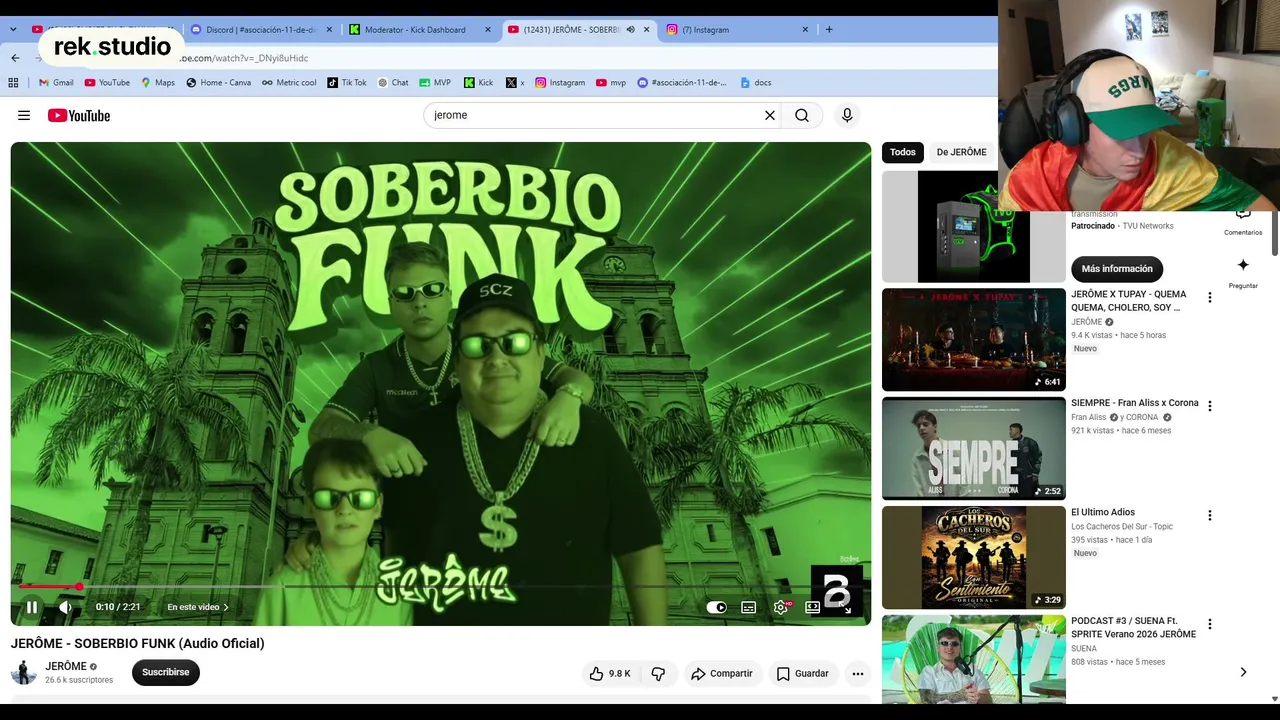Viewport: 1280px width, 720px height.
Task: Open the Maps bookmark
Action: coord(158,83)
